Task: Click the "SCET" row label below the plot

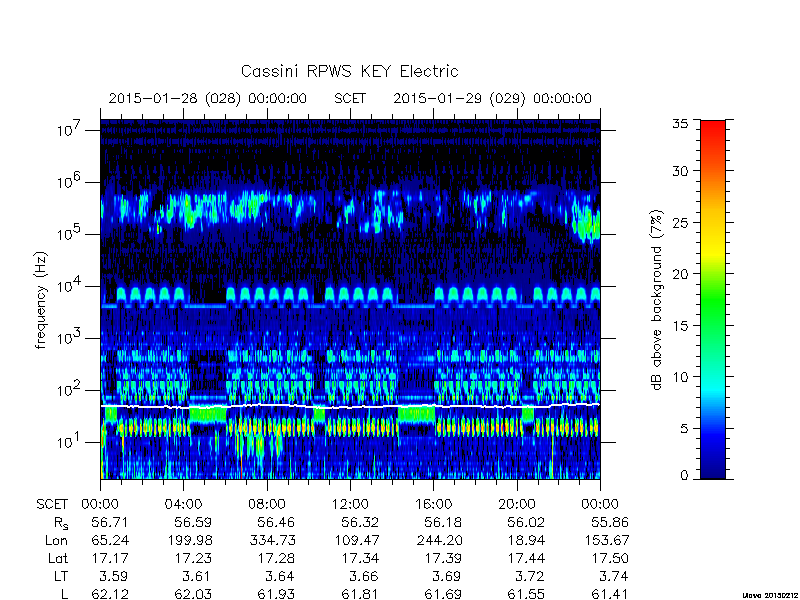Action: click(52, 504)
